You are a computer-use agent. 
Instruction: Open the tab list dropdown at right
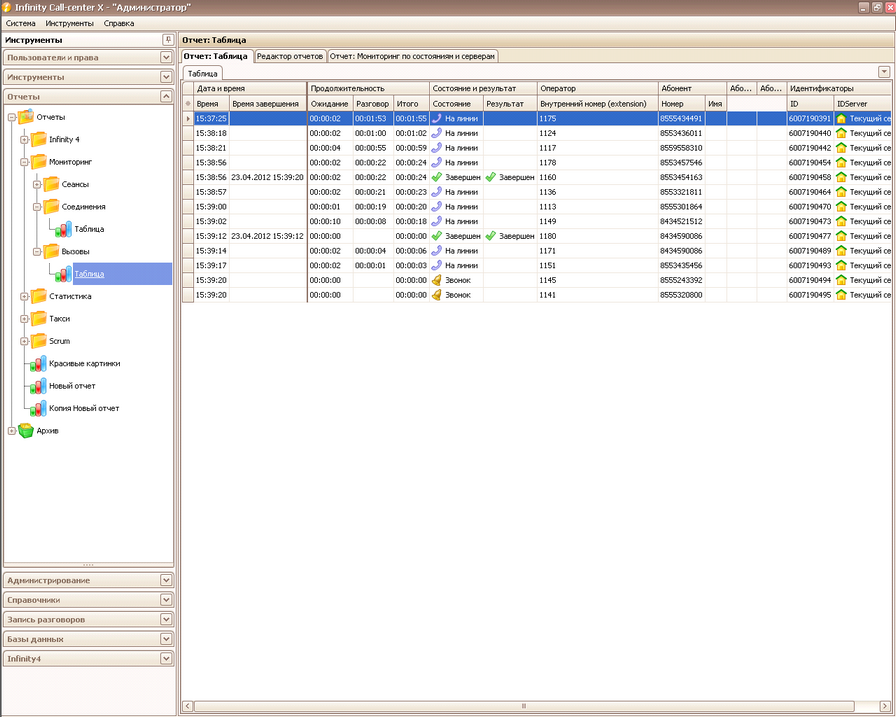883,72
